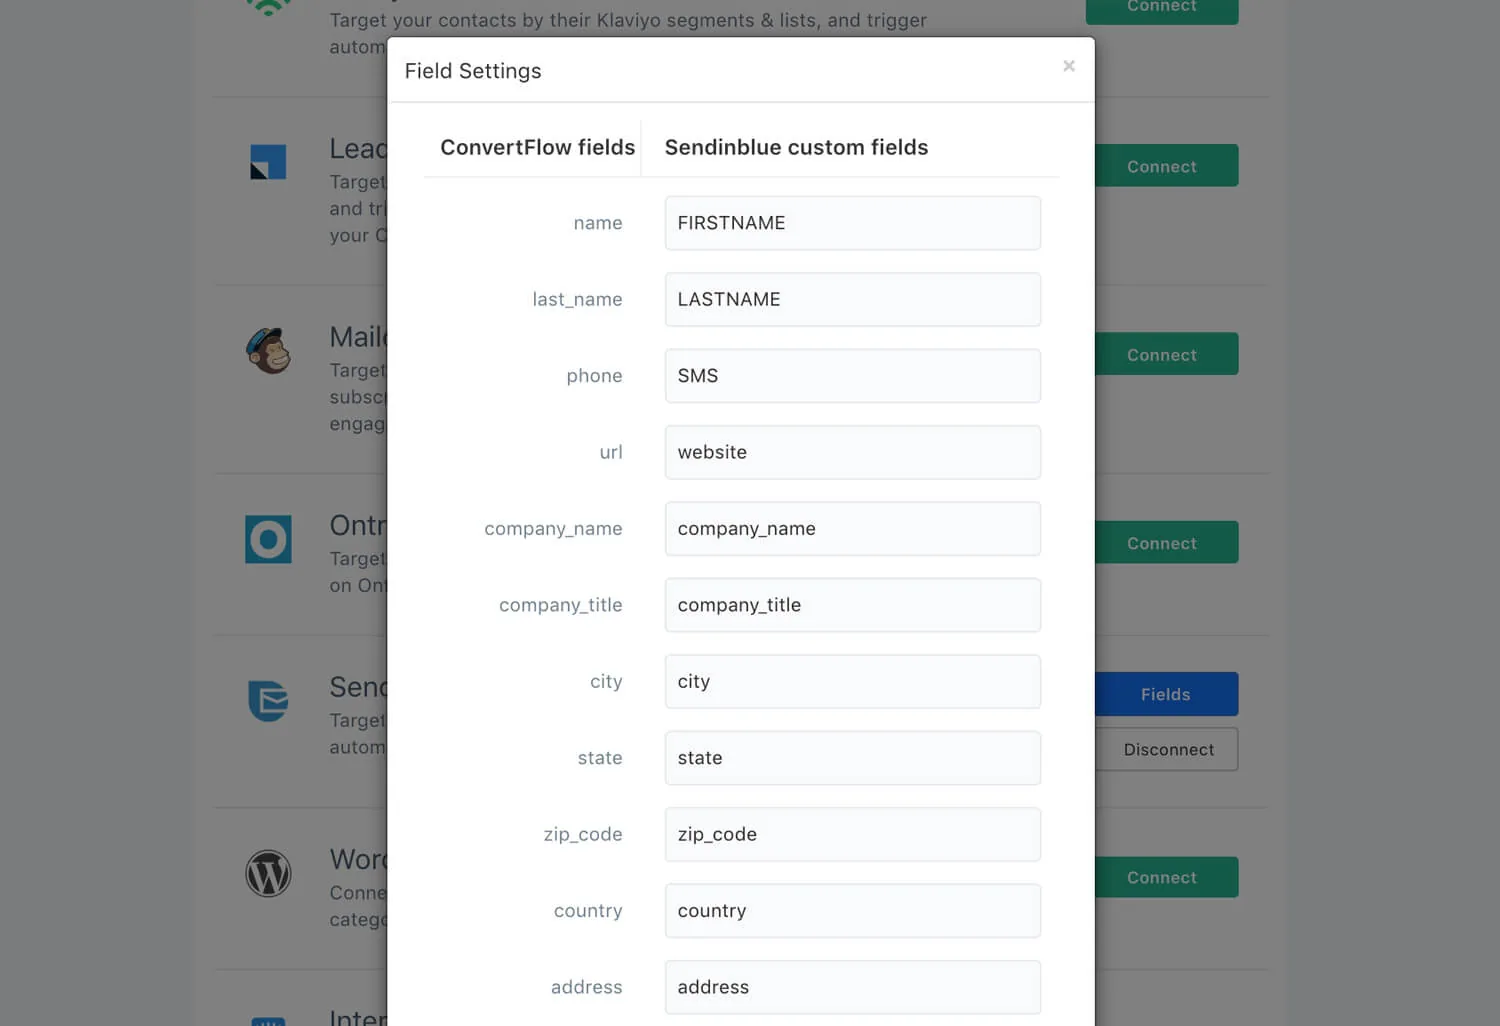Click the 'phone' field label
The image size is (1500, 1026).
594,376
